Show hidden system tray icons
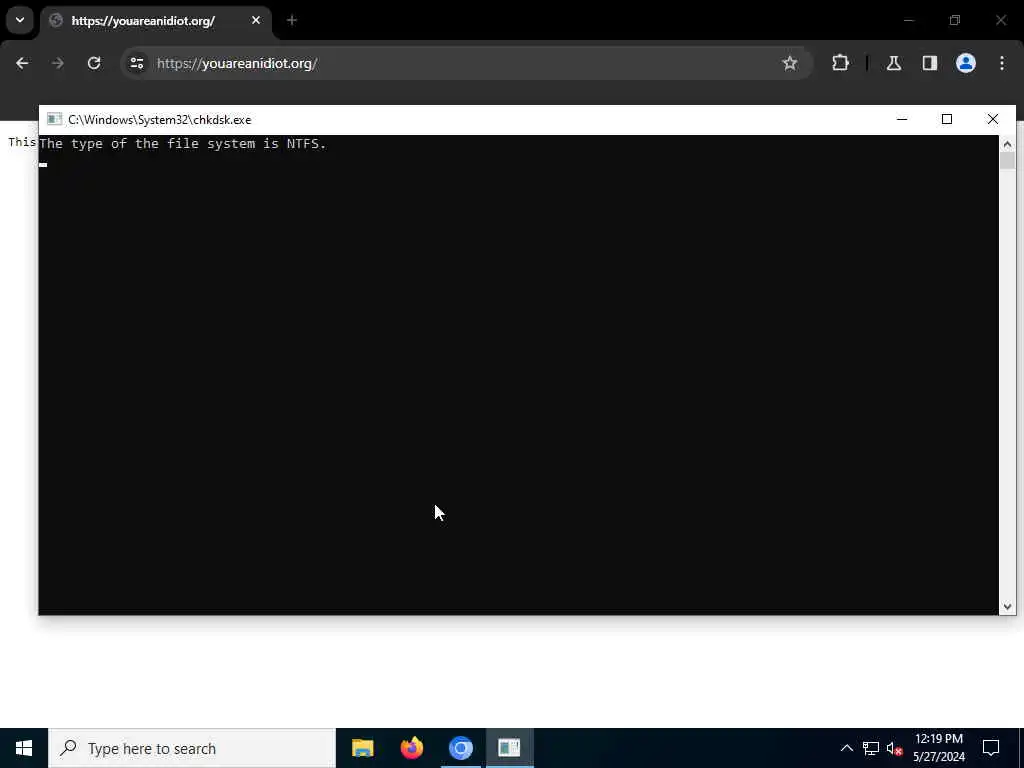 click(x=846, y=748)
